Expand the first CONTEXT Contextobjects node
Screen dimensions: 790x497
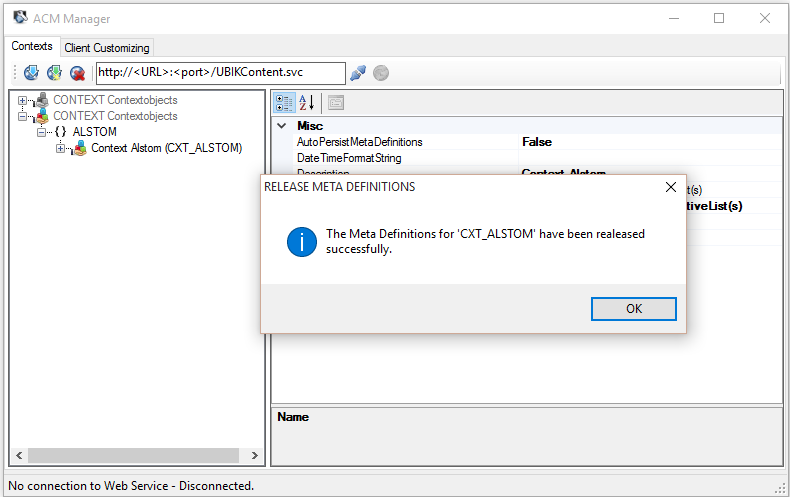tap(23, 100)
